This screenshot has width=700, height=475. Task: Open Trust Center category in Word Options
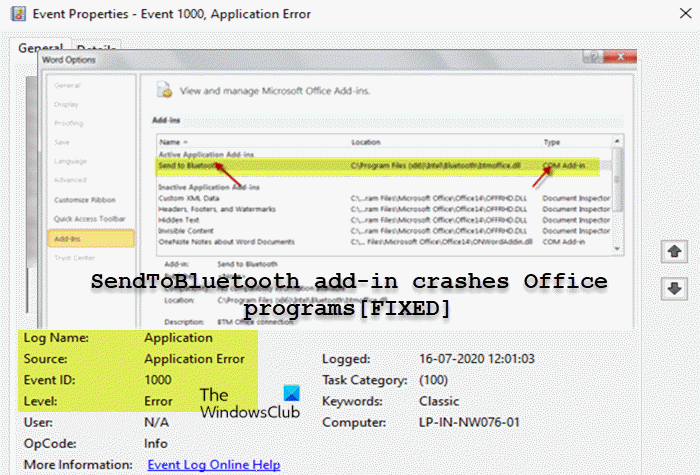click(x=75, y=258)
